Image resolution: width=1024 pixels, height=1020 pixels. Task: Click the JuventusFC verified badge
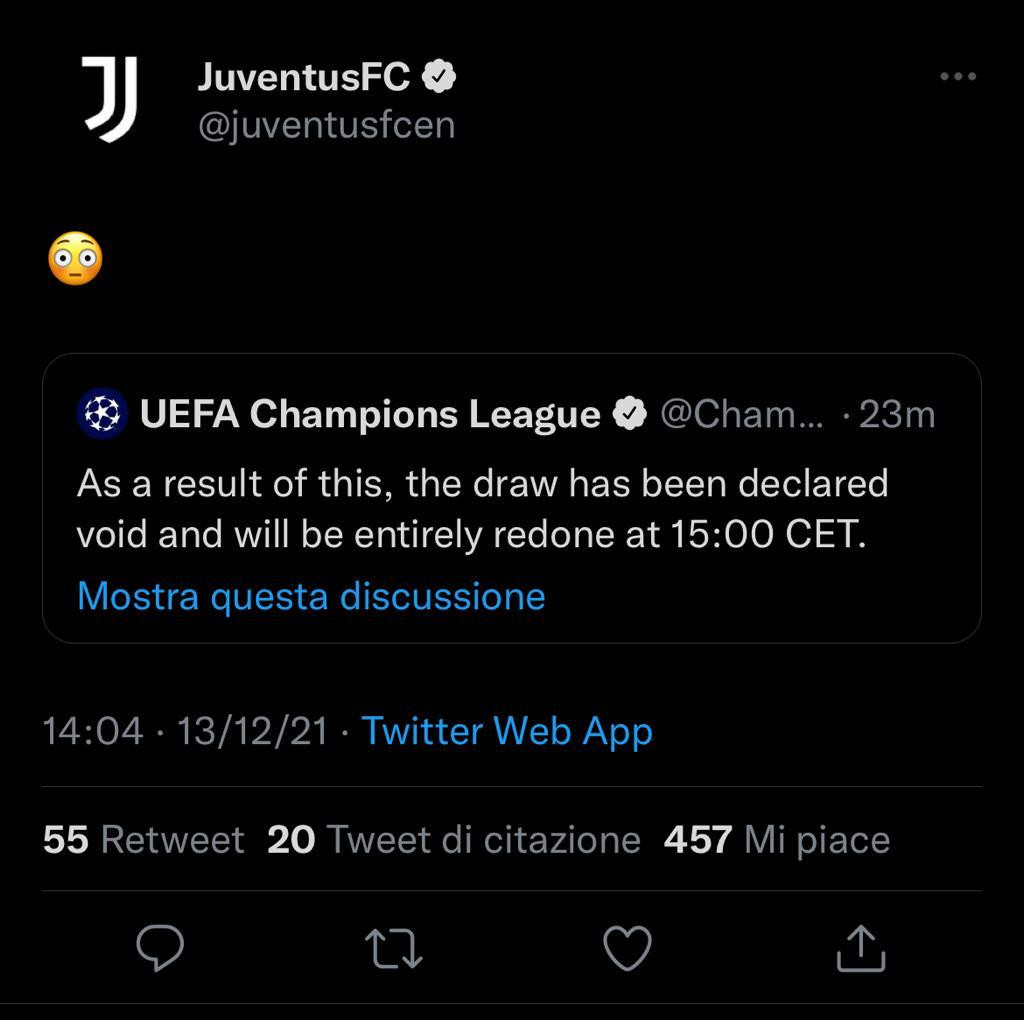point(439,77)
